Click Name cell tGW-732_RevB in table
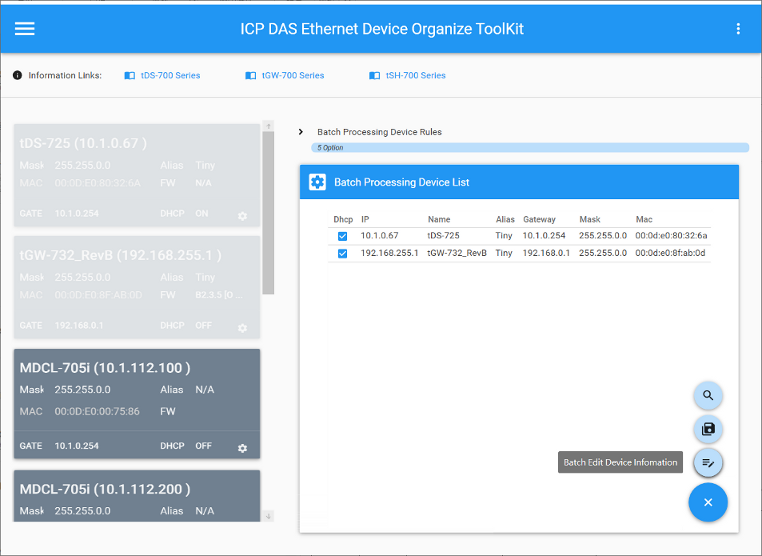 (457, 253)
